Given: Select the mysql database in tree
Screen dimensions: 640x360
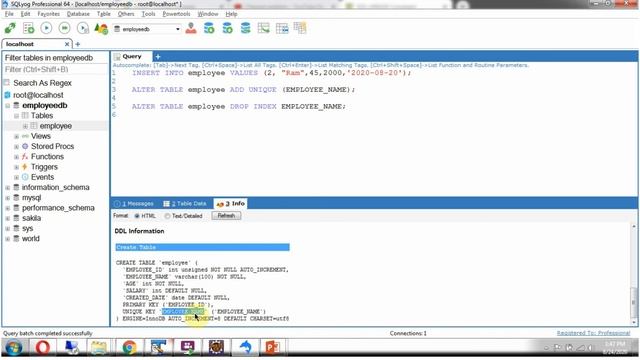Looking at the screenshot, I should coord(31,198).
